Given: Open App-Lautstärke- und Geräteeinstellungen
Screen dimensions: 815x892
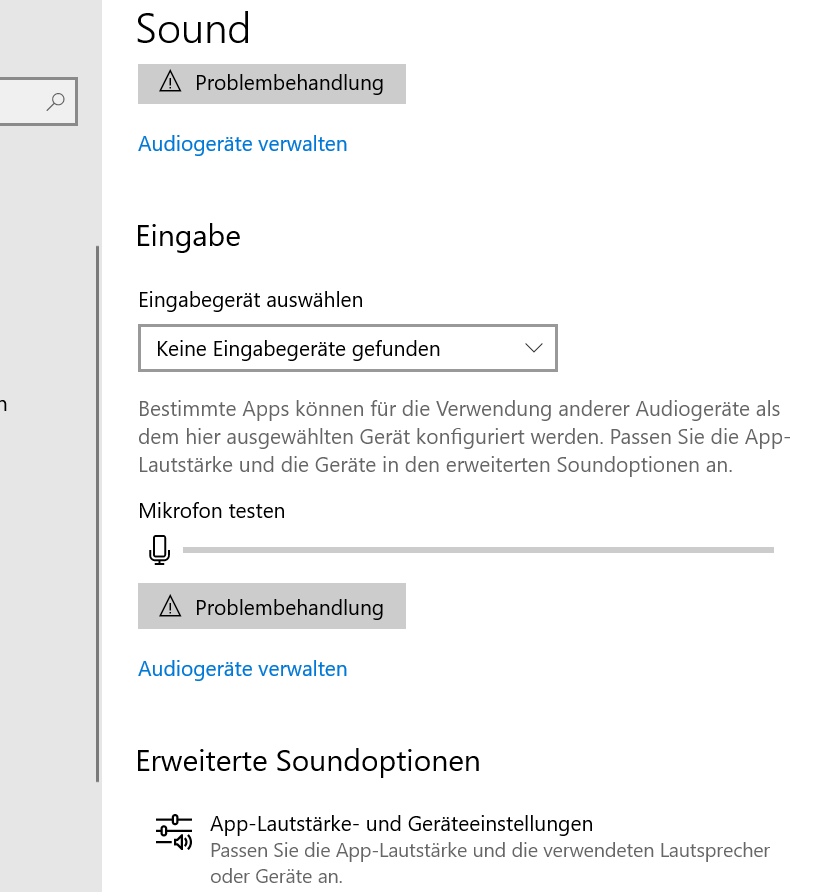Looking at the screenshot, I should [401, 824].
